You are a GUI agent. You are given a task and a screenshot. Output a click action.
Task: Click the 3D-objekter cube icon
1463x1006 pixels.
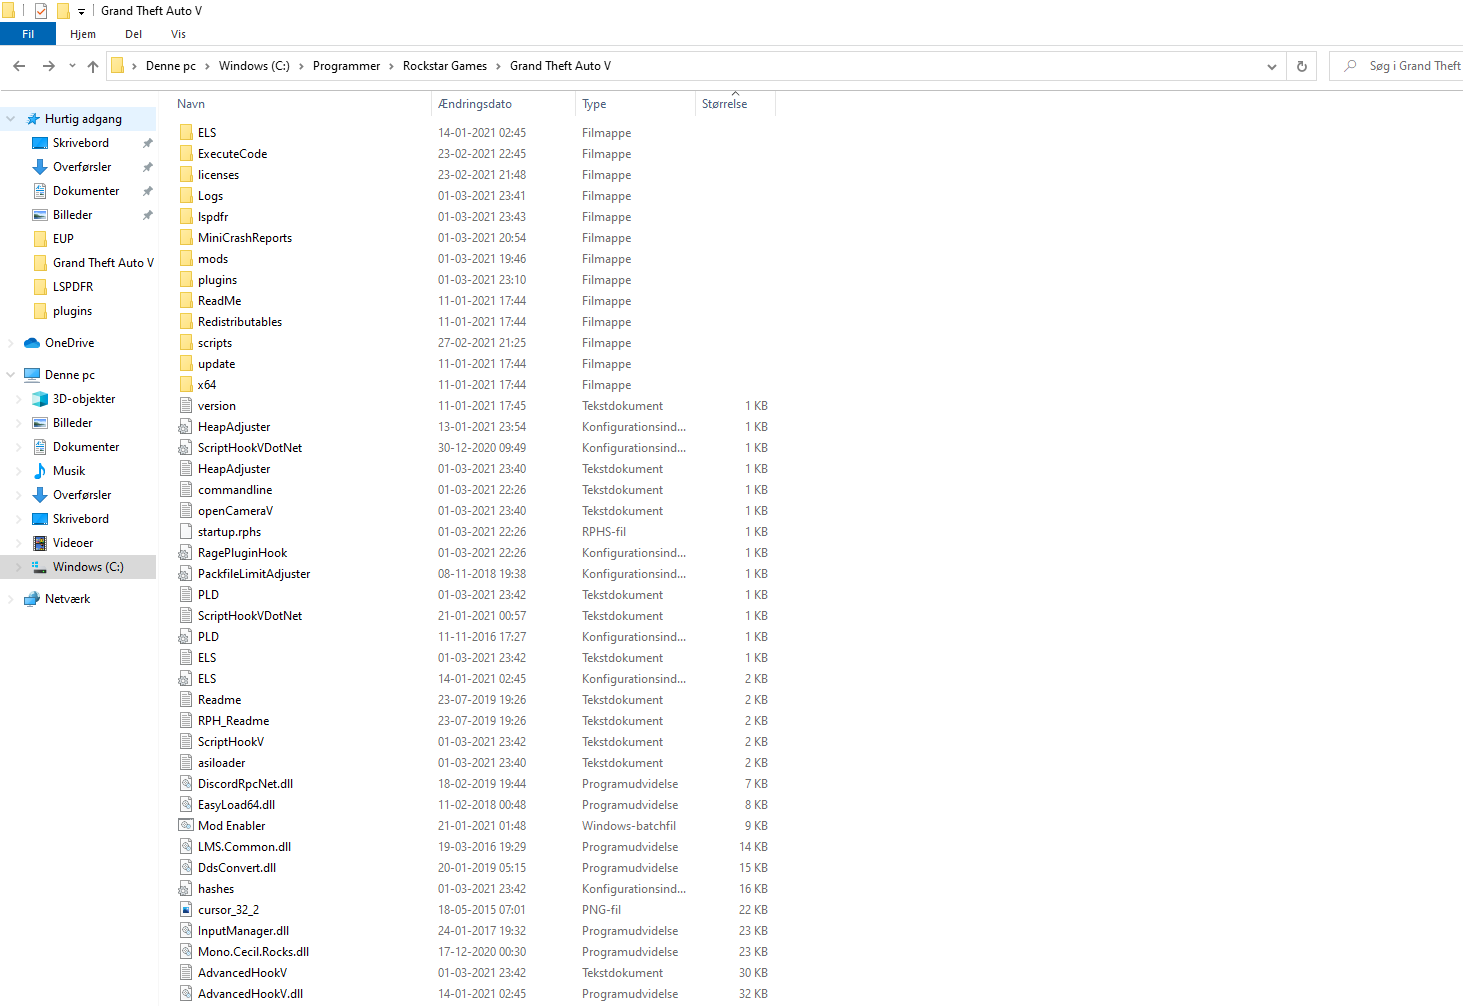40,399
